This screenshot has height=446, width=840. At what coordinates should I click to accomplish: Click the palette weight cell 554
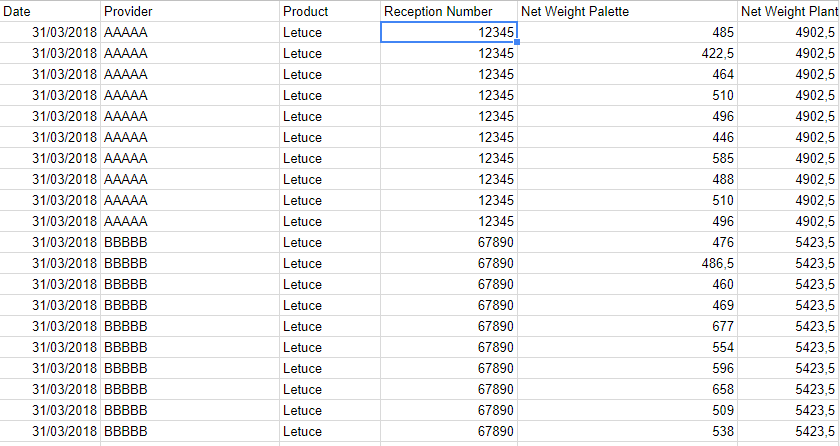pos(627,348)
